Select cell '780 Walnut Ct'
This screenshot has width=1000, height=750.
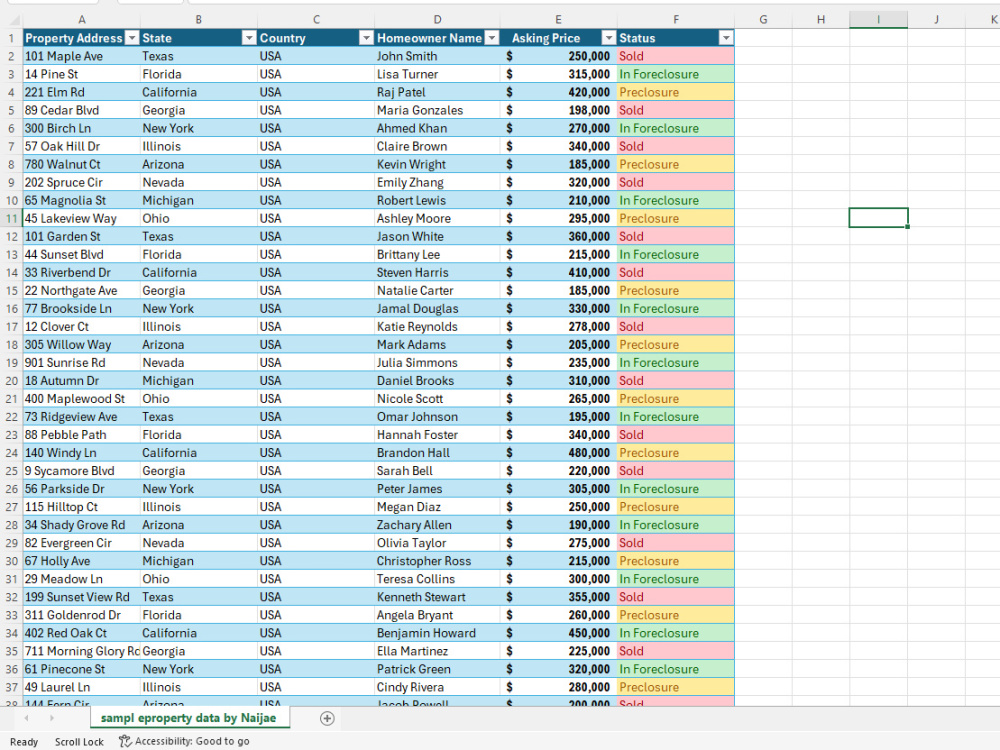(x=82, y=164)
